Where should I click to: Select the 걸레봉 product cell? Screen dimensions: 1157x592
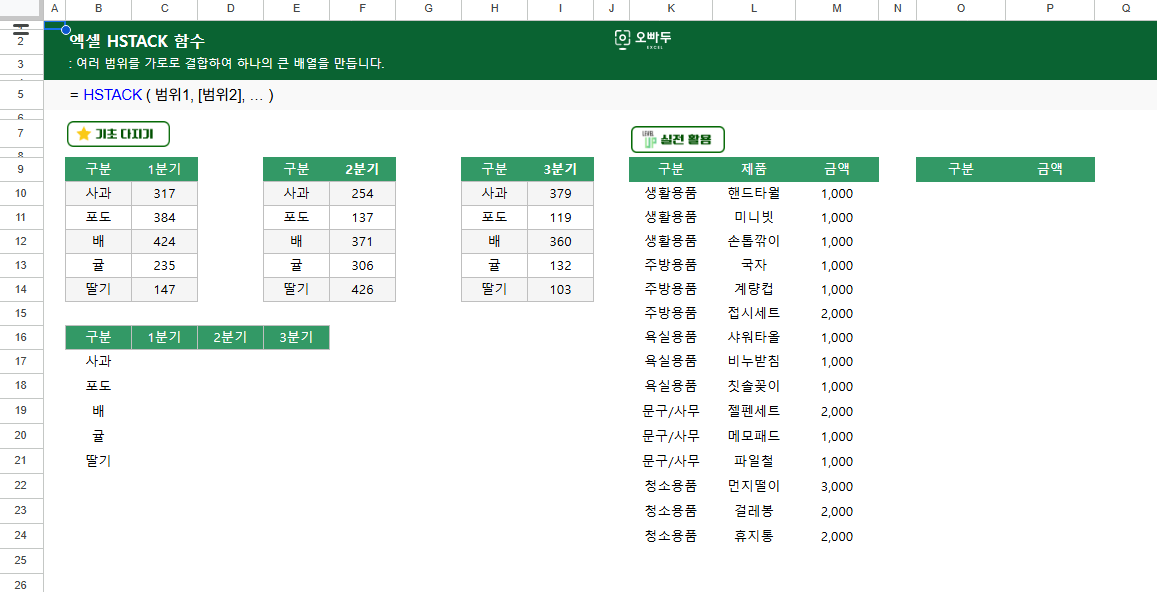753,512
